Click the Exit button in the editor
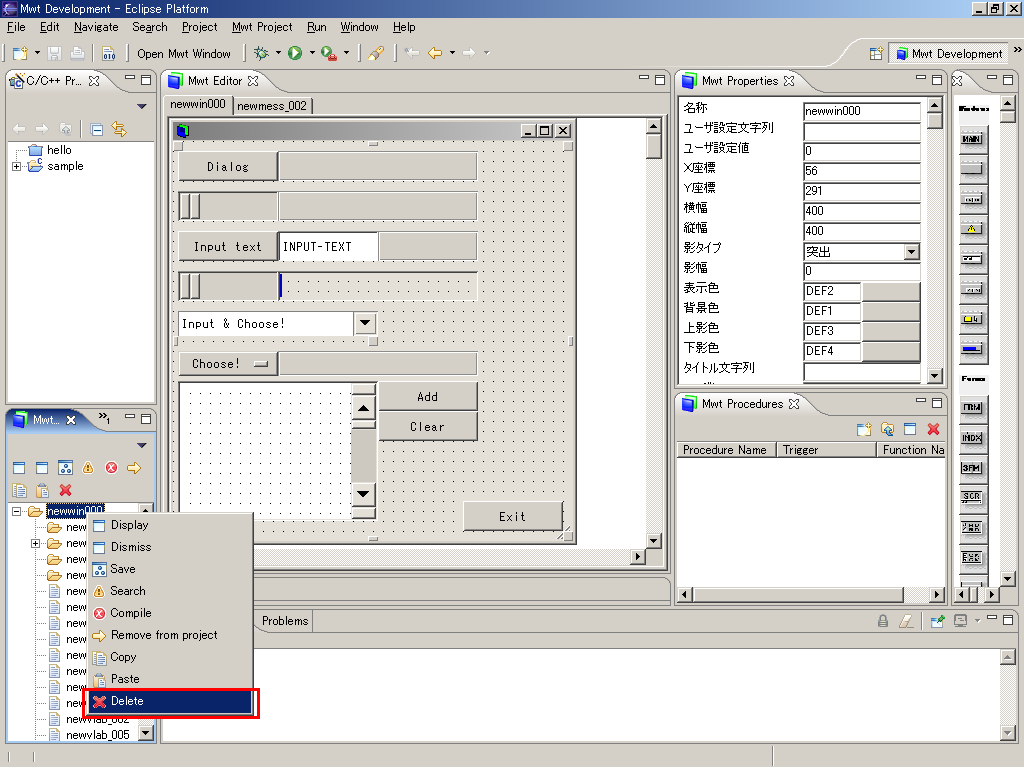The width and height of the screenshot is (1024, 768). pos(513,517)
